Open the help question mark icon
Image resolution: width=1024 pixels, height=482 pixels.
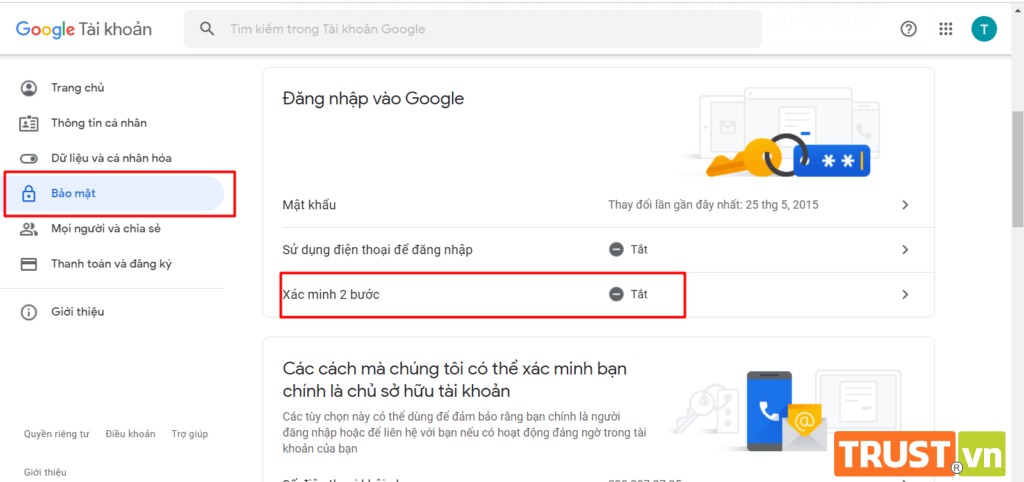(x=908, y=29)
